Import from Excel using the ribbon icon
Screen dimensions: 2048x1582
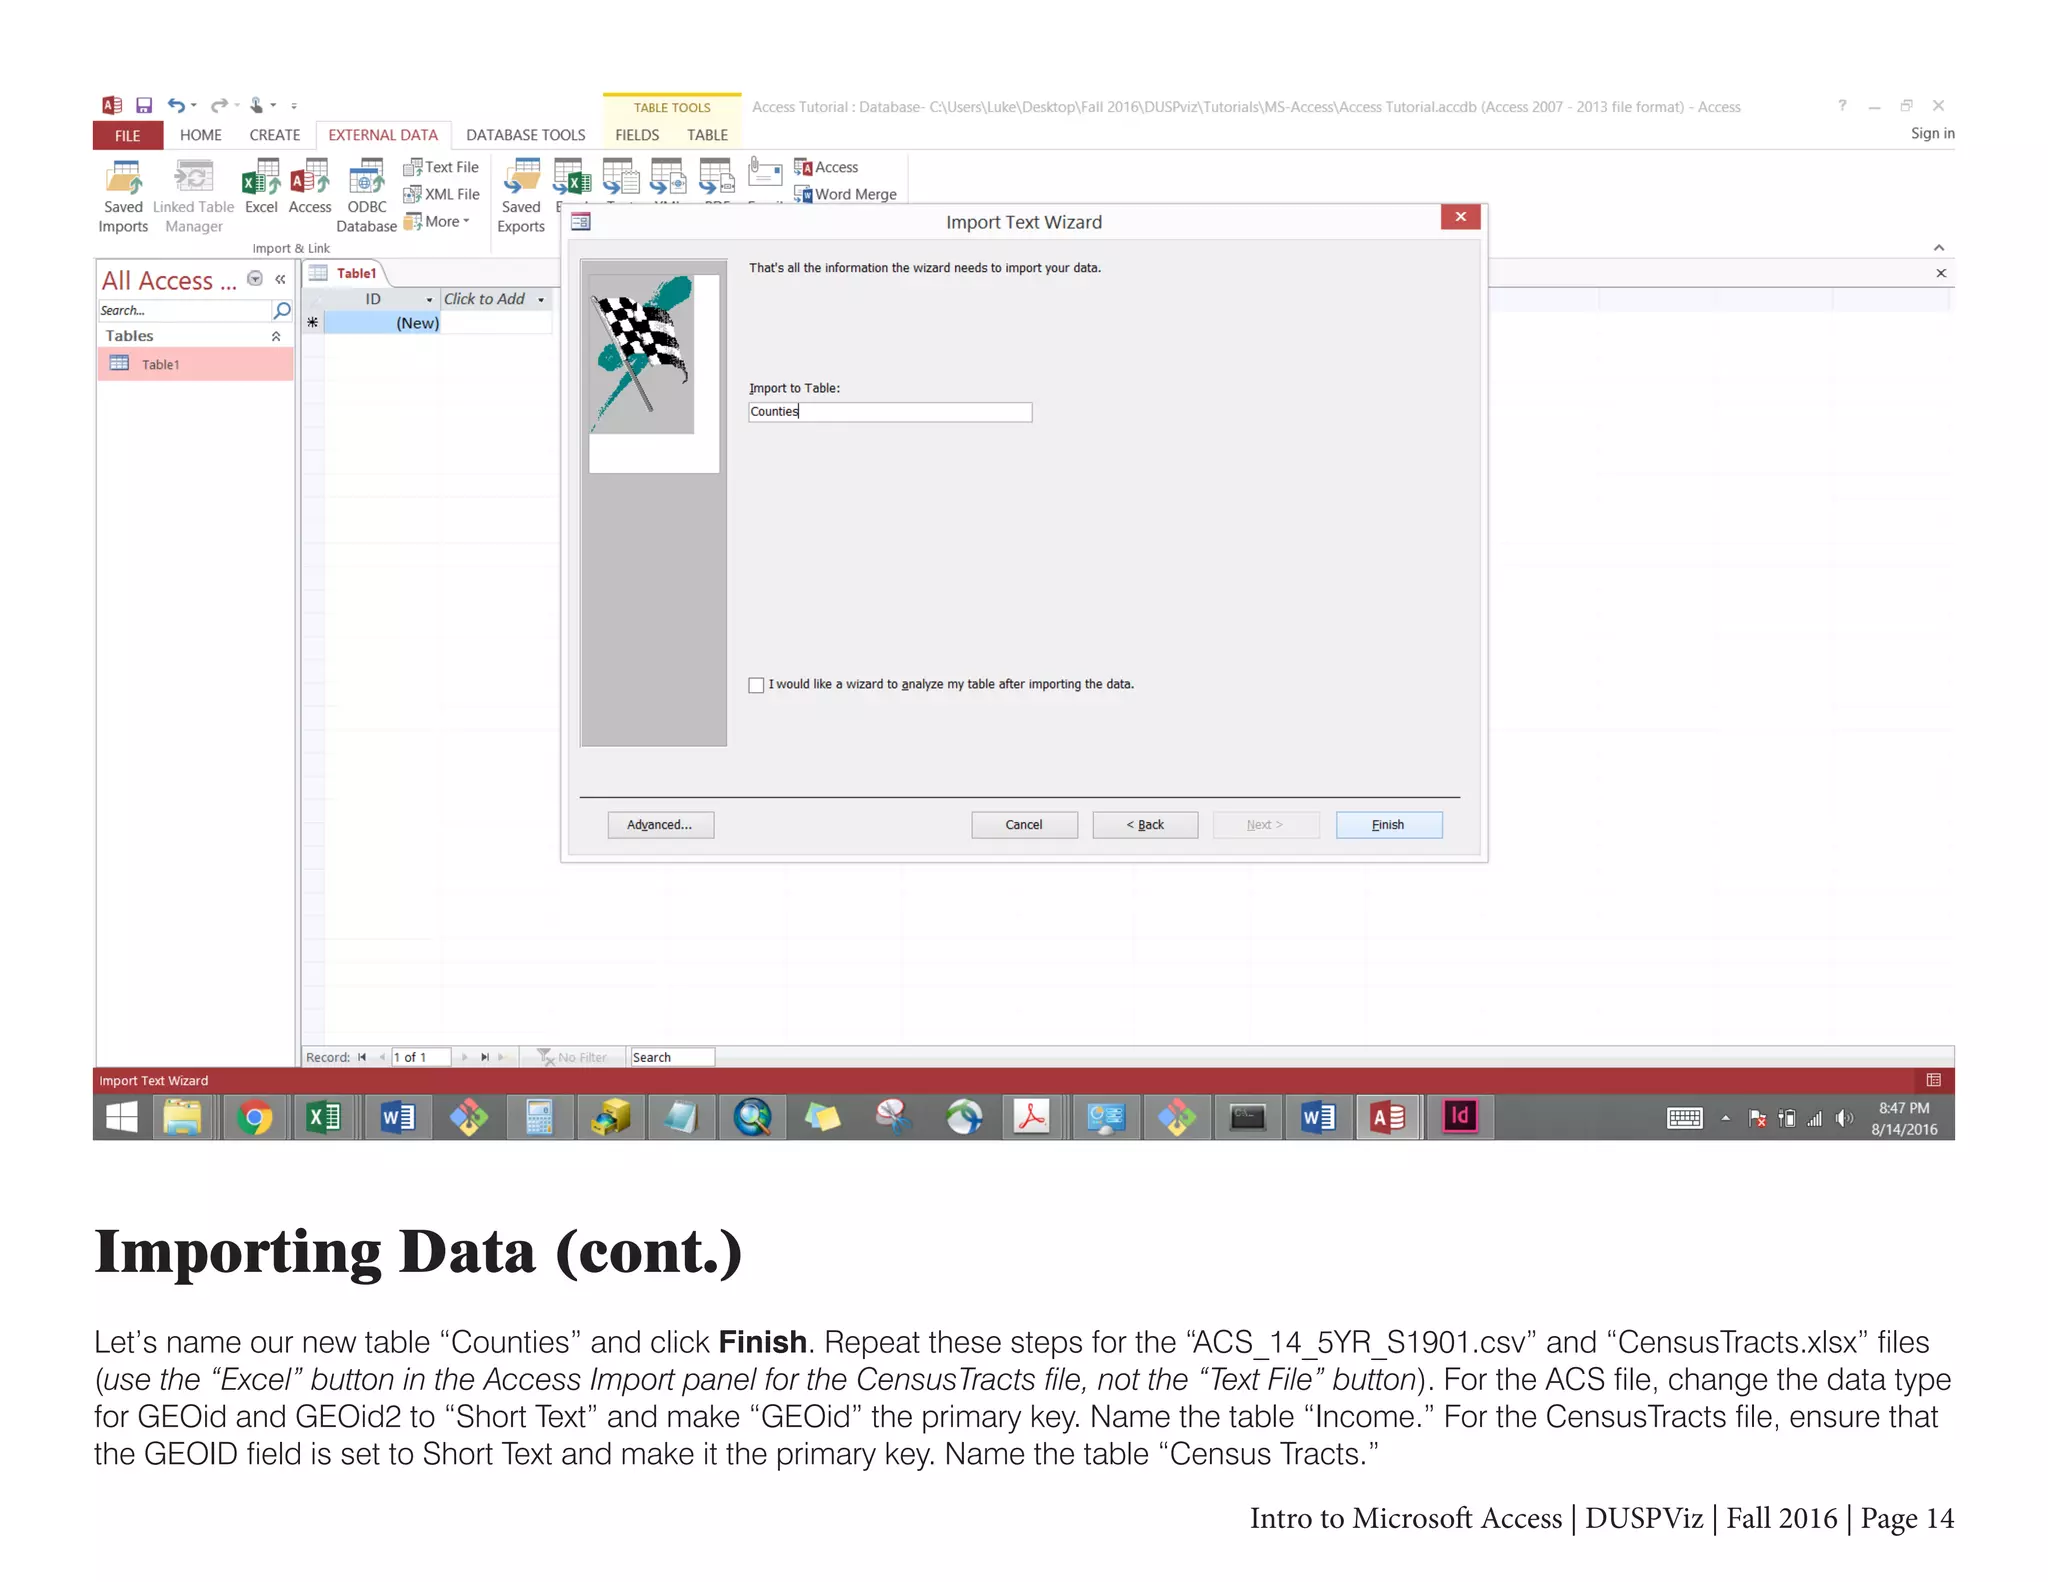click(x=261, y=188)
